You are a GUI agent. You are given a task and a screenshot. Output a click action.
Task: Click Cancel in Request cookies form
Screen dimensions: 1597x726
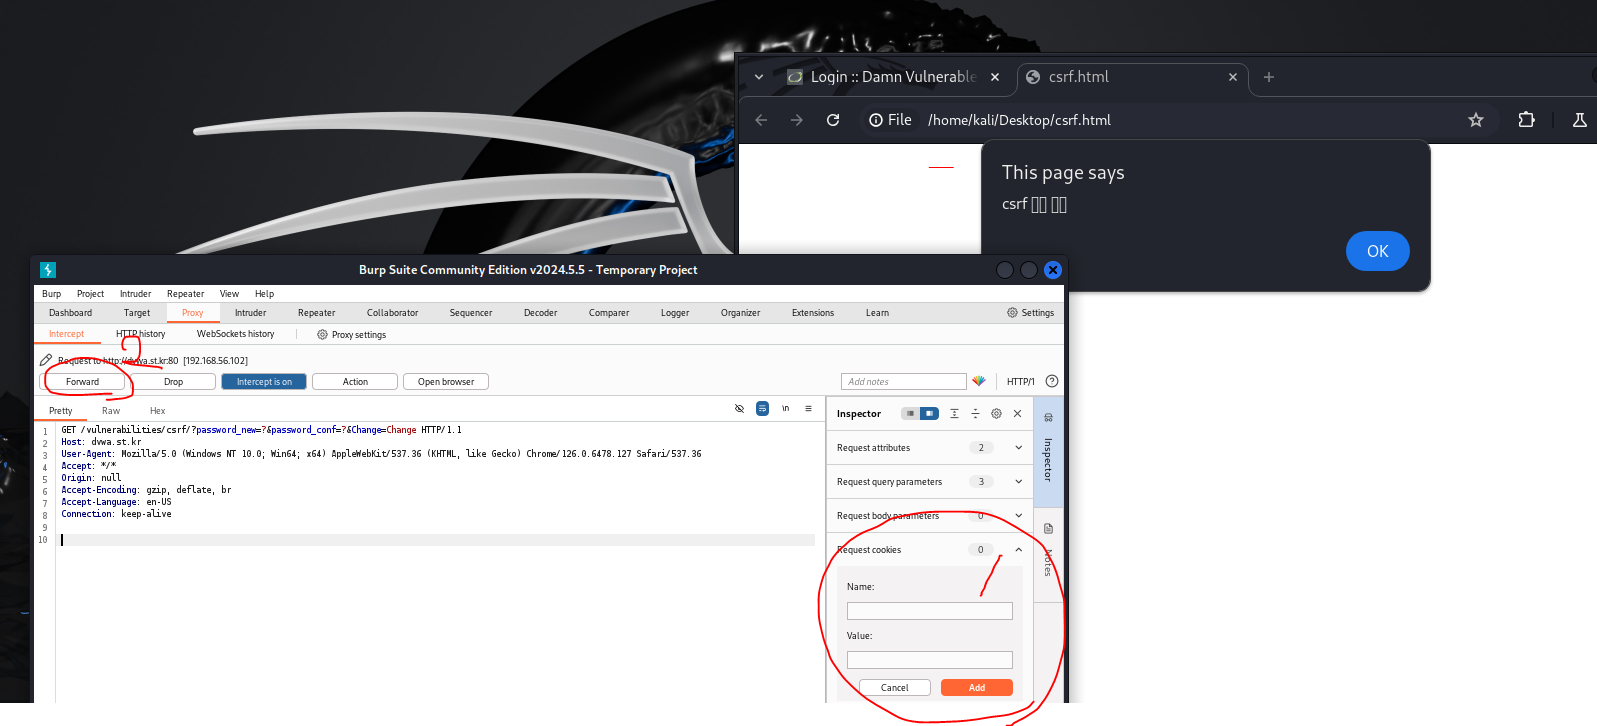tap(895, 688)
